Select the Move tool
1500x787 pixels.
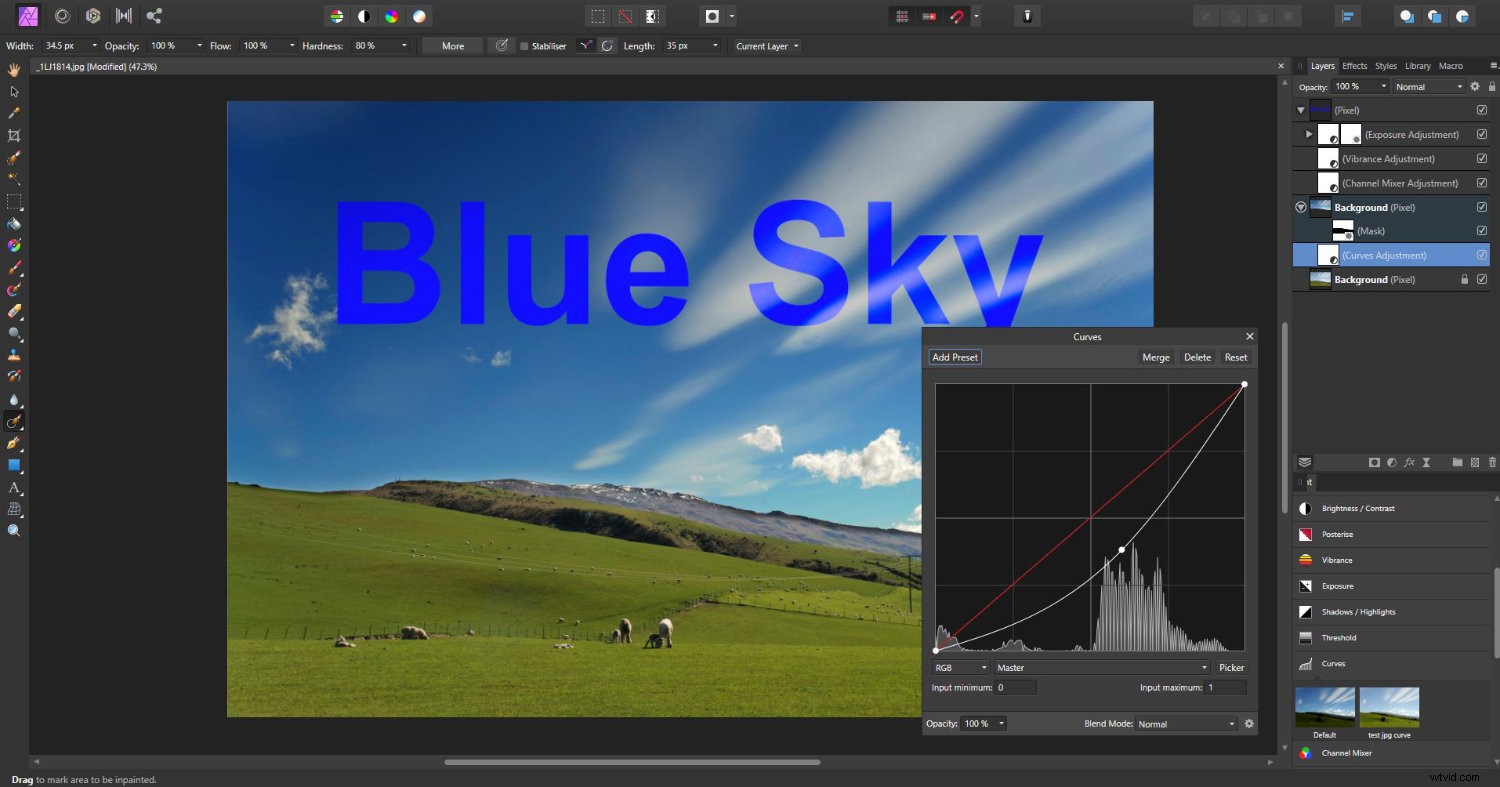point(14,91)
